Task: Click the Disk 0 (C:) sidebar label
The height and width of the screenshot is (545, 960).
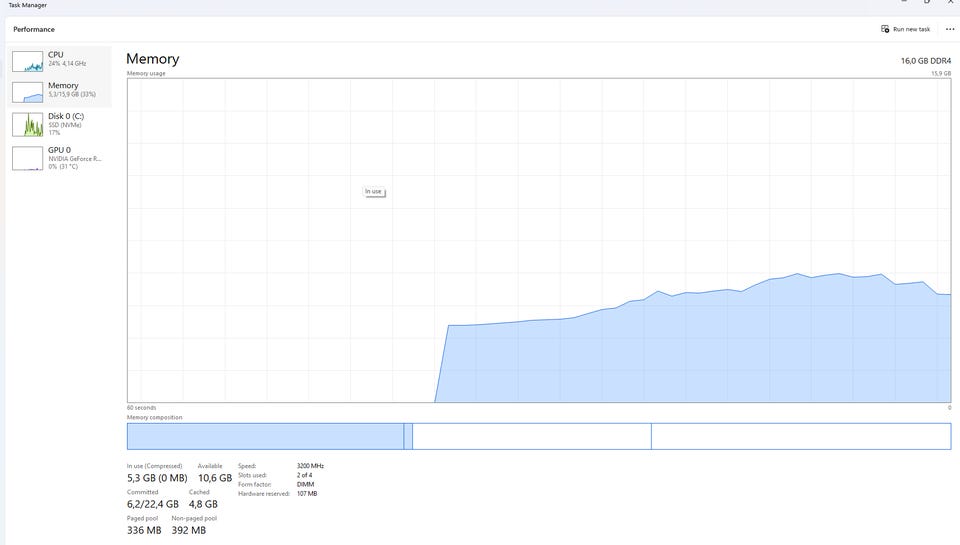Action: [x=66, y=116]
